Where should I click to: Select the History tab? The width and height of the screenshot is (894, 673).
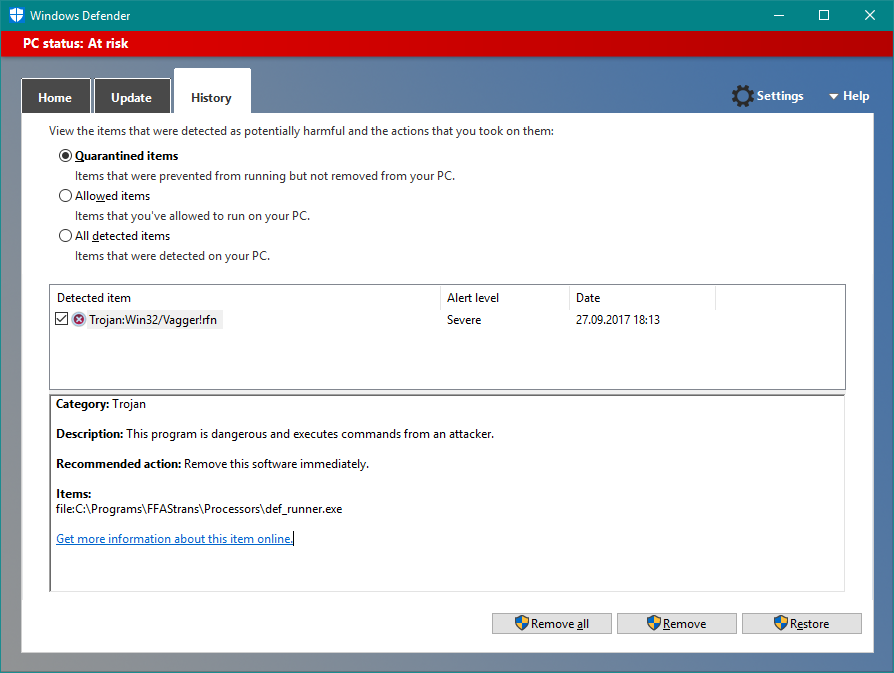click(x=212, y=92)
